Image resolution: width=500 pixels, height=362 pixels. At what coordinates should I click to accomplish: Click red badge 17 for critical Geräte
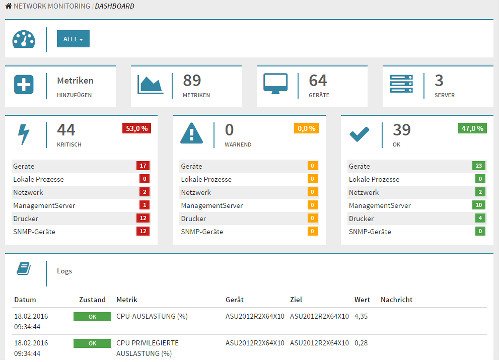click(143, 166)
